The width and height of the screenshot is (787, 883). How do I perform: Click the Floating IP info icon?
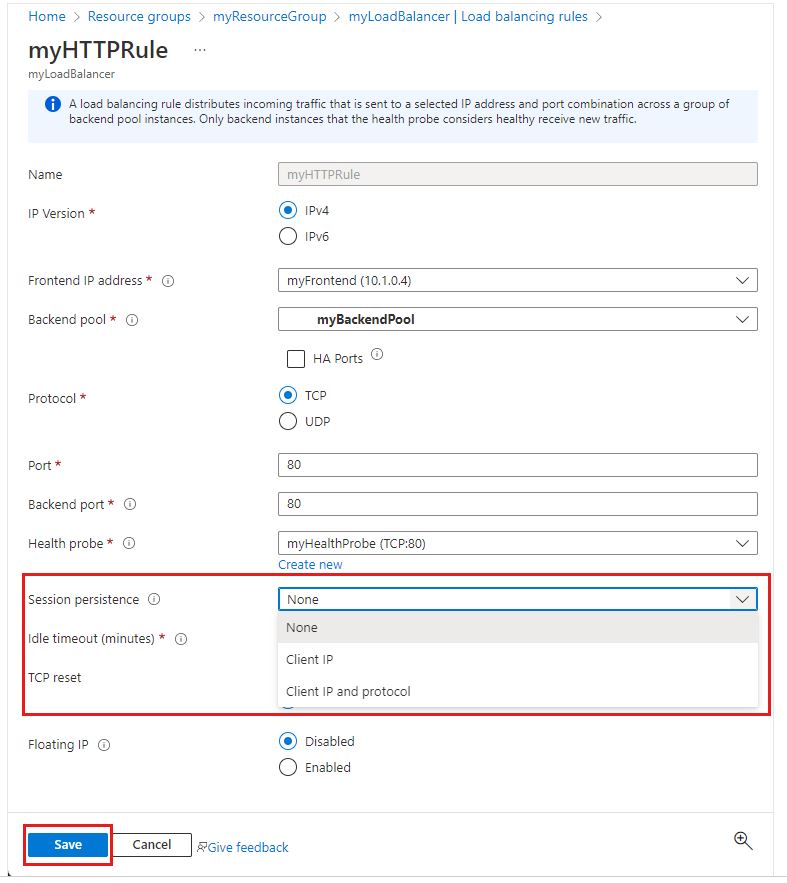pos(105,745)
